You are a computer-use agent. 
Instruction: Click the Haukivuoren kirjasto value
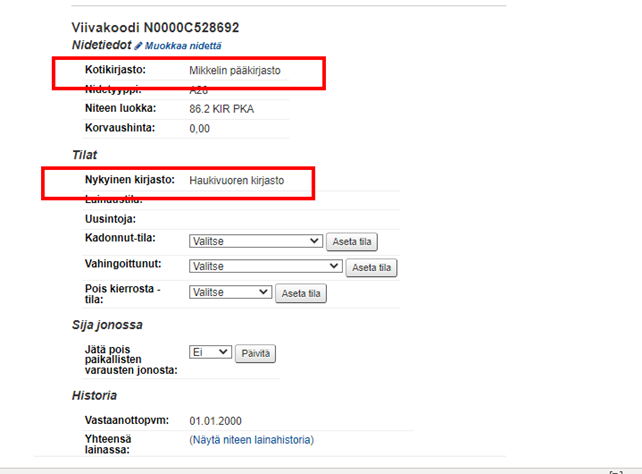coord(237,181)
